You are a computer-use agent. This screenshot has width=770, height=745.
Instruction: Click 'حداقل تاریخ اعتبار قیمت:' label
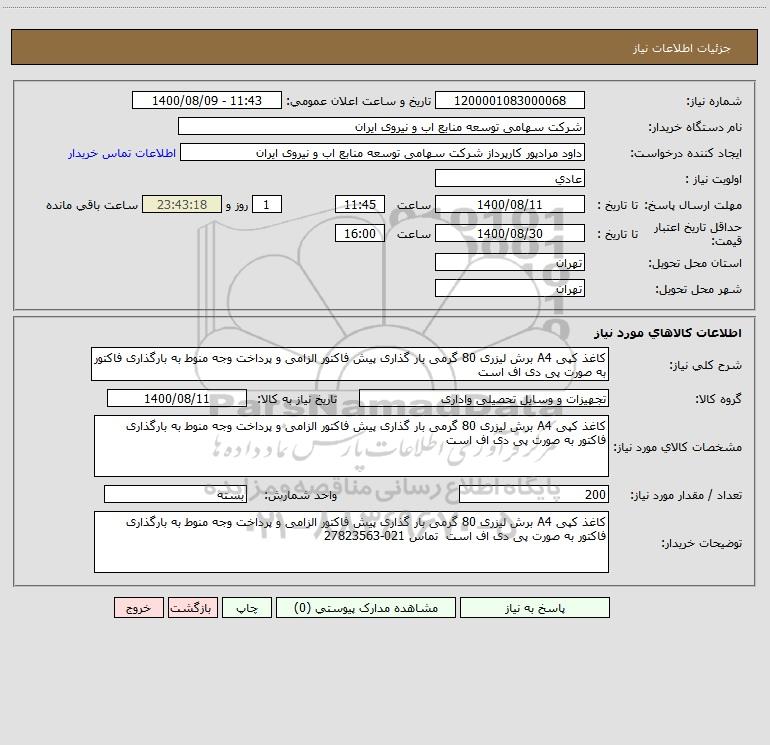point(698,234)
